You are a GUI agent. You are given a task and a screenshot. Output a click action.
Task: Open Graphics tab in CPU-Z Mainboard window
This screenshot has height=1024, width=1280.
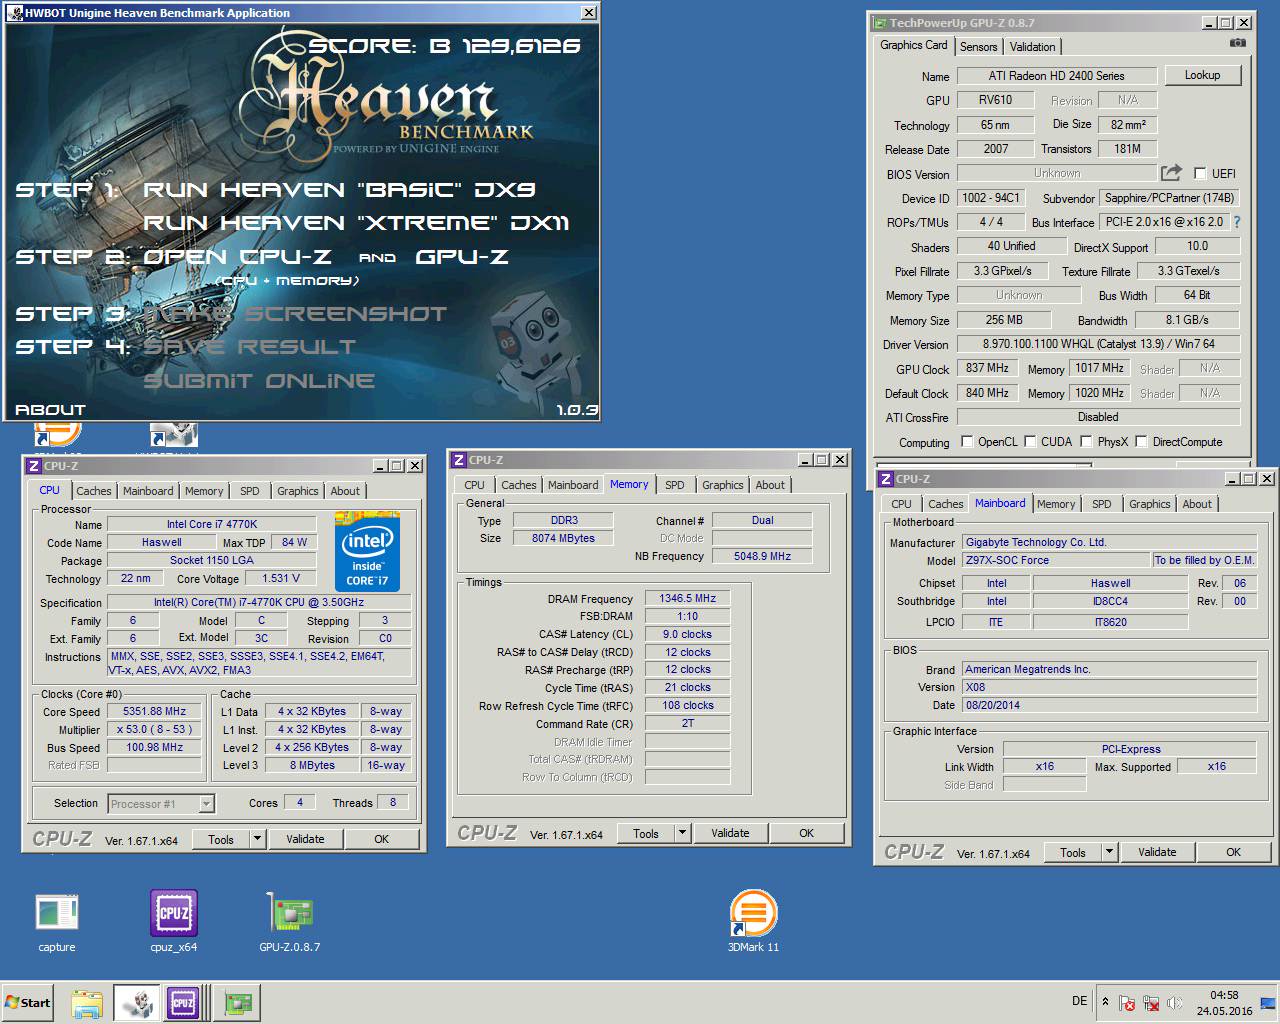1149,504
